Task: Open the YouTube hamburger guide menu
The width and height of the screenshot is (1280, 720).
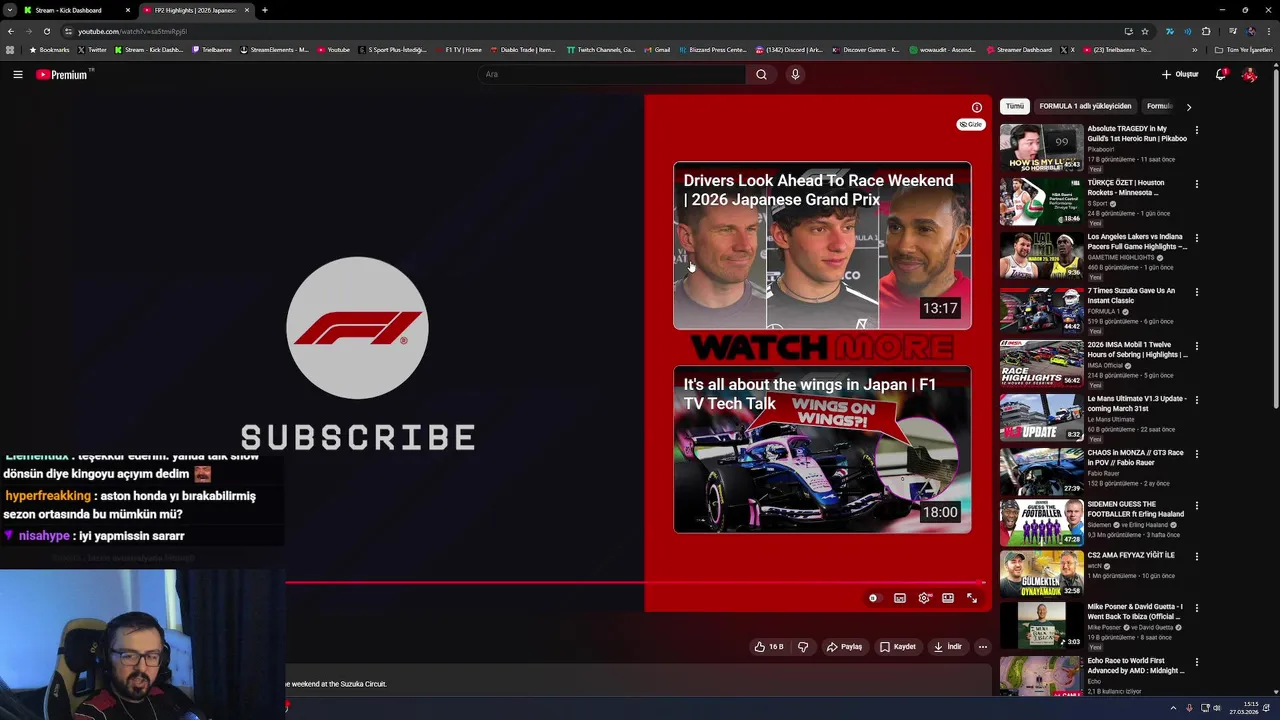Action: [17, 74]
